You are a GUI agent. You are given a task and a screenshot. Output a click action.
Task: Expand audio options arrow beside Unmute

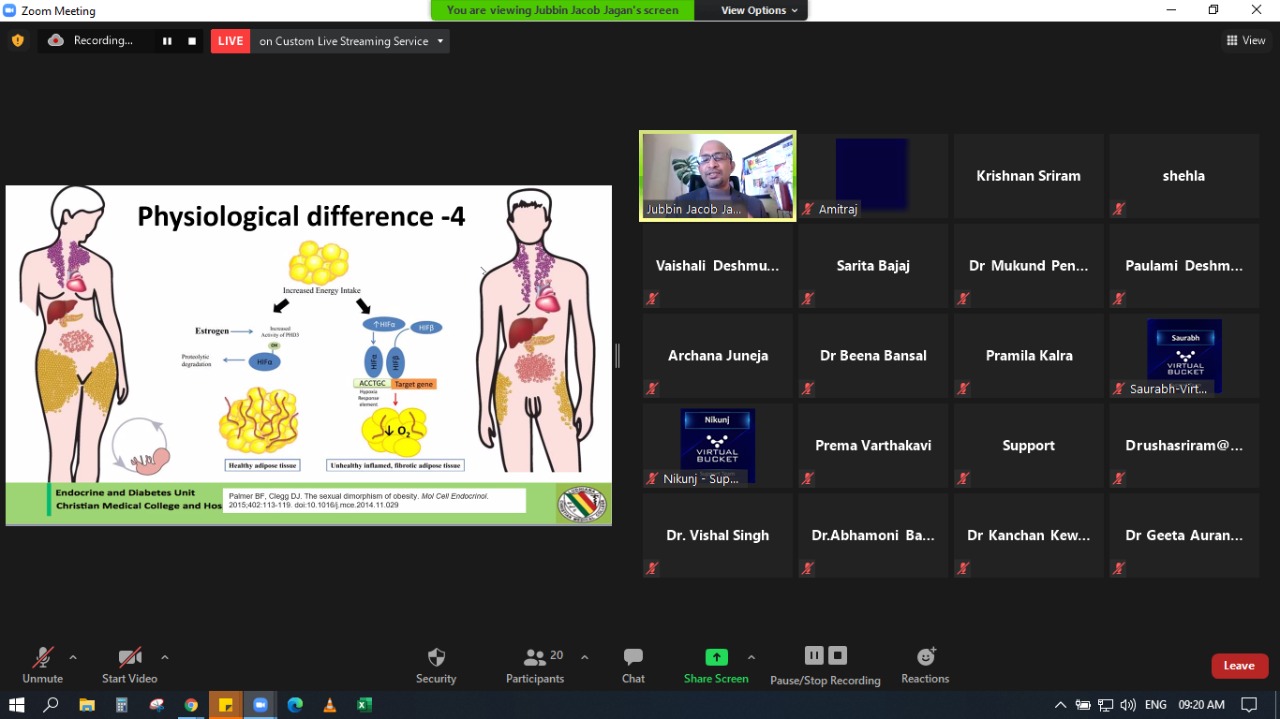click(x=73, y=657)
